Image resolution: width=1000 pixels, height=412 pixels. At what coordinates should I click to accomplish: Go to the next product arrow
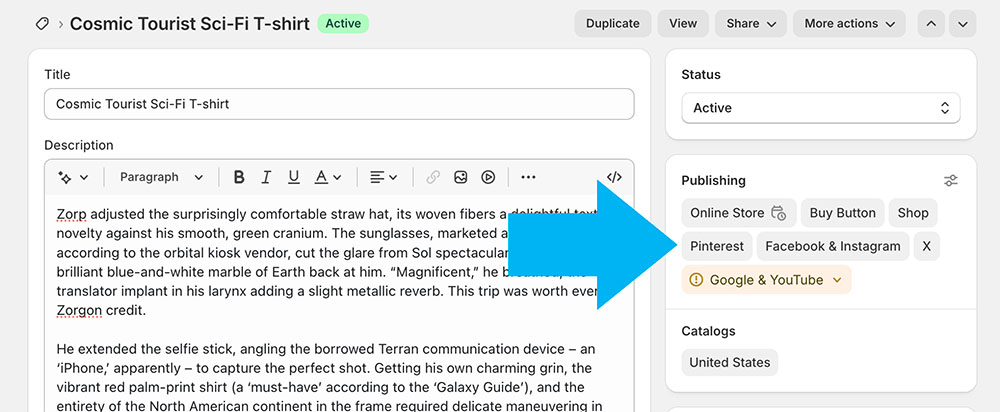pyautogui.click(x=963, y=24)
